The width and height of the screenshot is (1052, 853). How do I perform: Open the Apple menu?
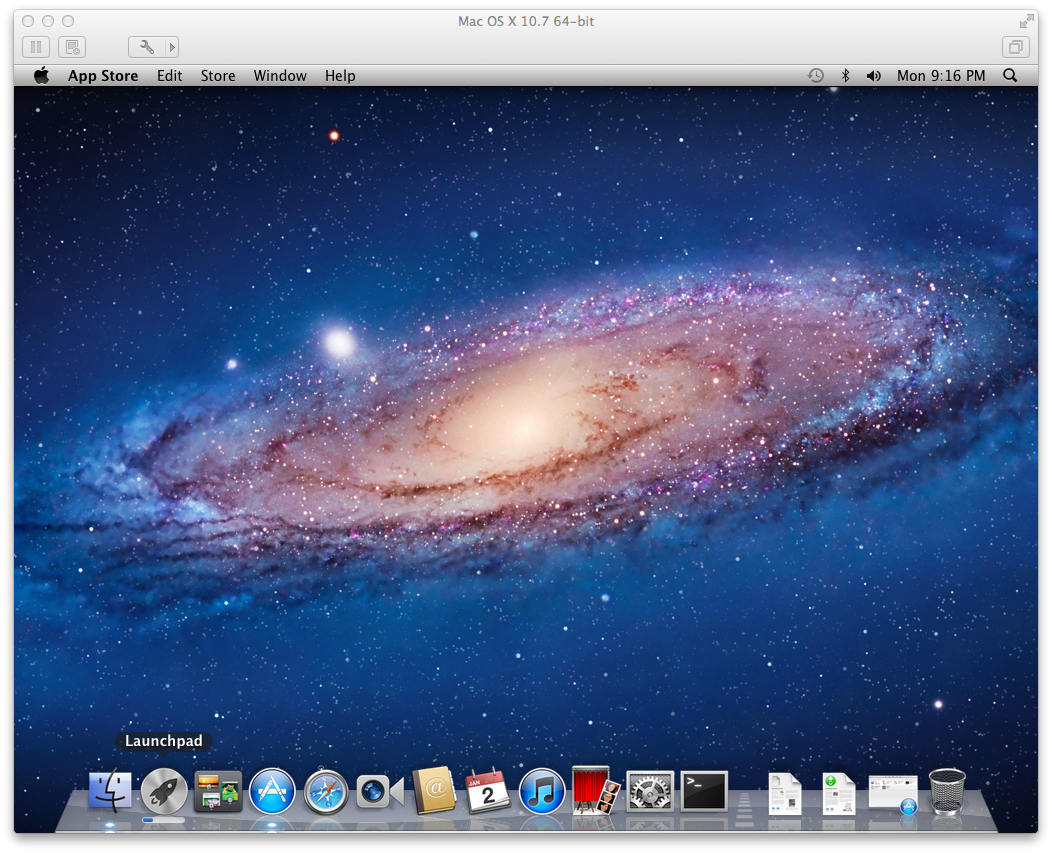pyautogui.click(x=42, y=75)
